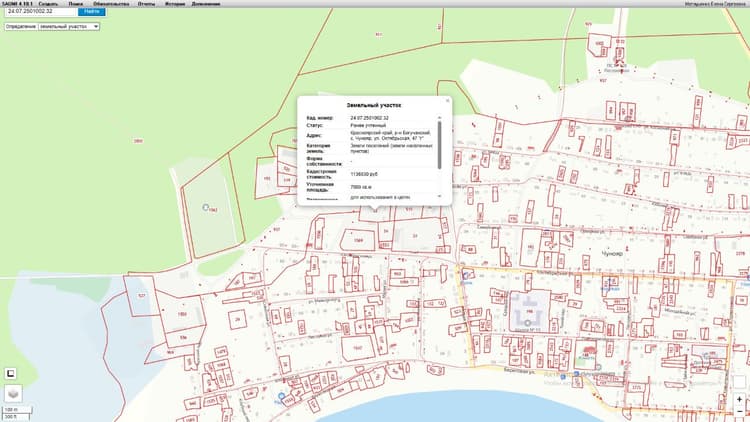Screen dimensions: 750x422
Task: Open the Поиск menu
Action: pos(76,4)
